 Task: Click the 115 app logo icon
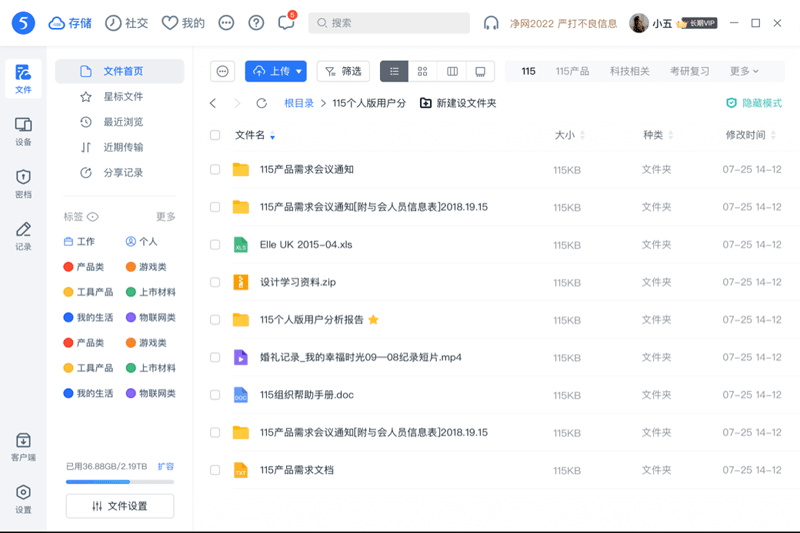tap(23, 23)
